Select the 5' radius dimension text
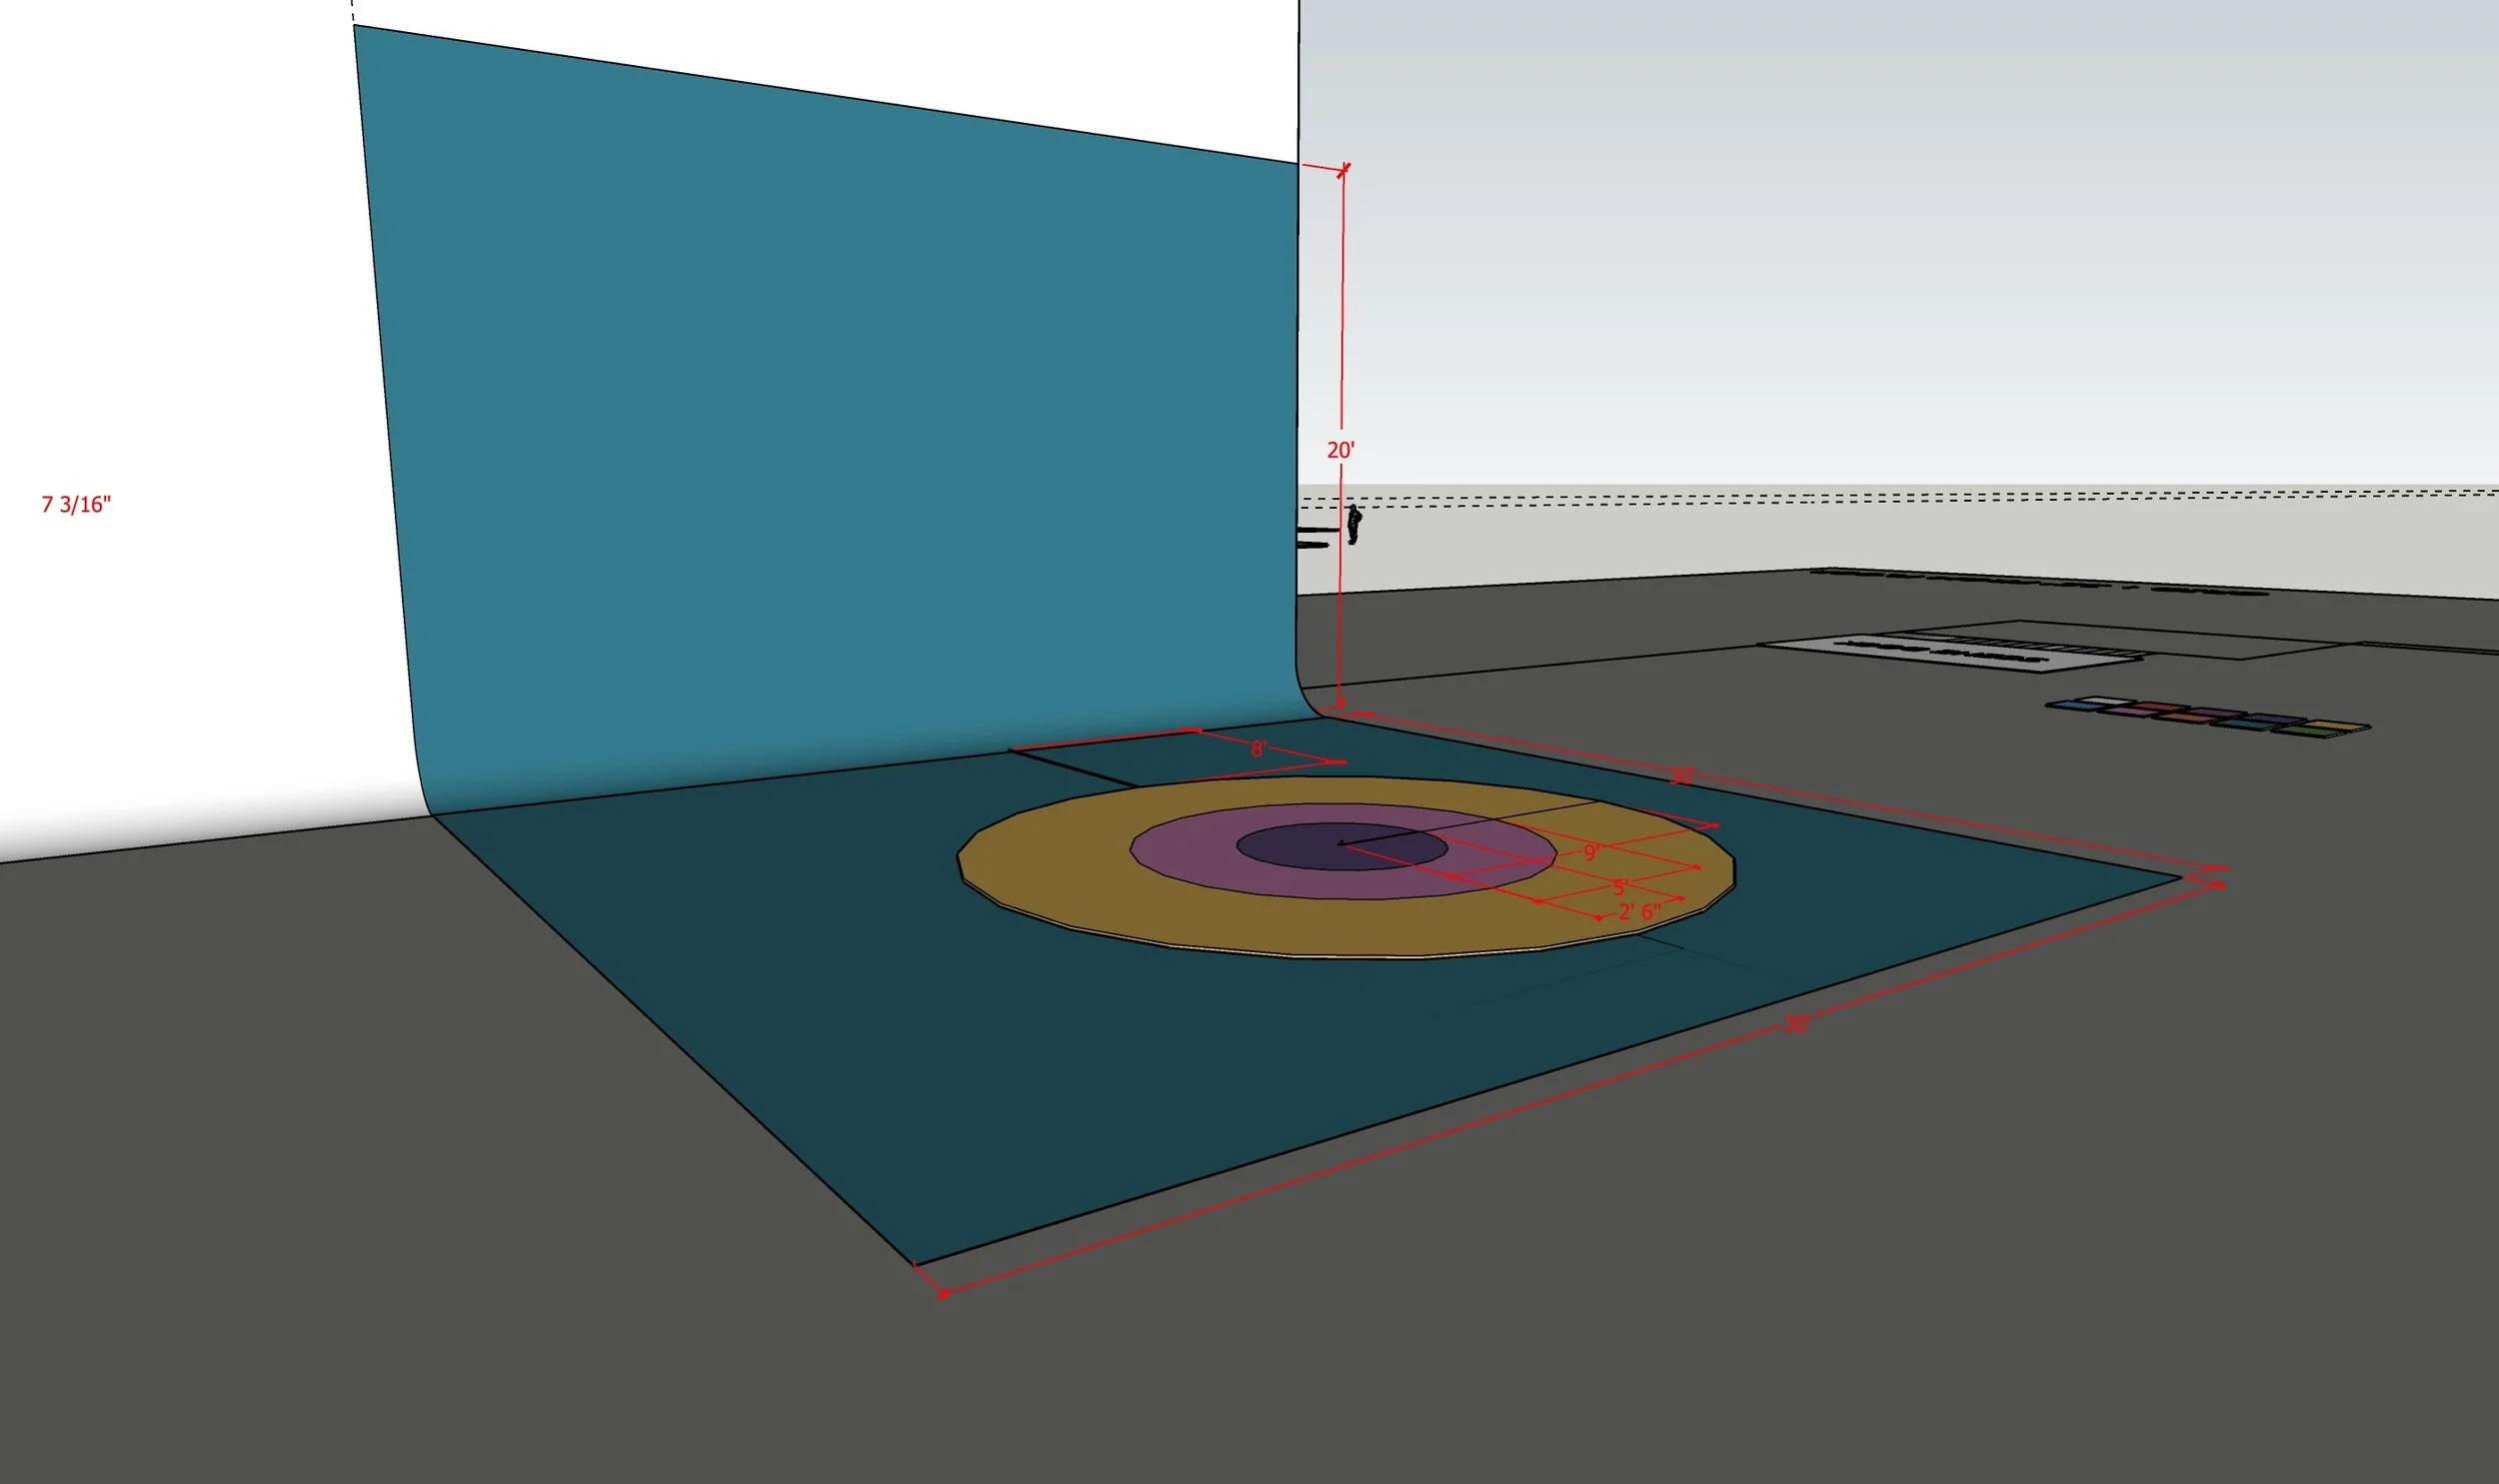 (1620, 888)
